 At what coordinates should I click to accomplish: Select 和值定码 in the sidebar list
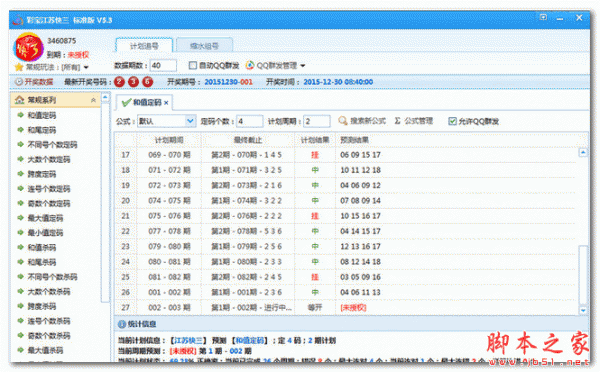coord(41,115)
